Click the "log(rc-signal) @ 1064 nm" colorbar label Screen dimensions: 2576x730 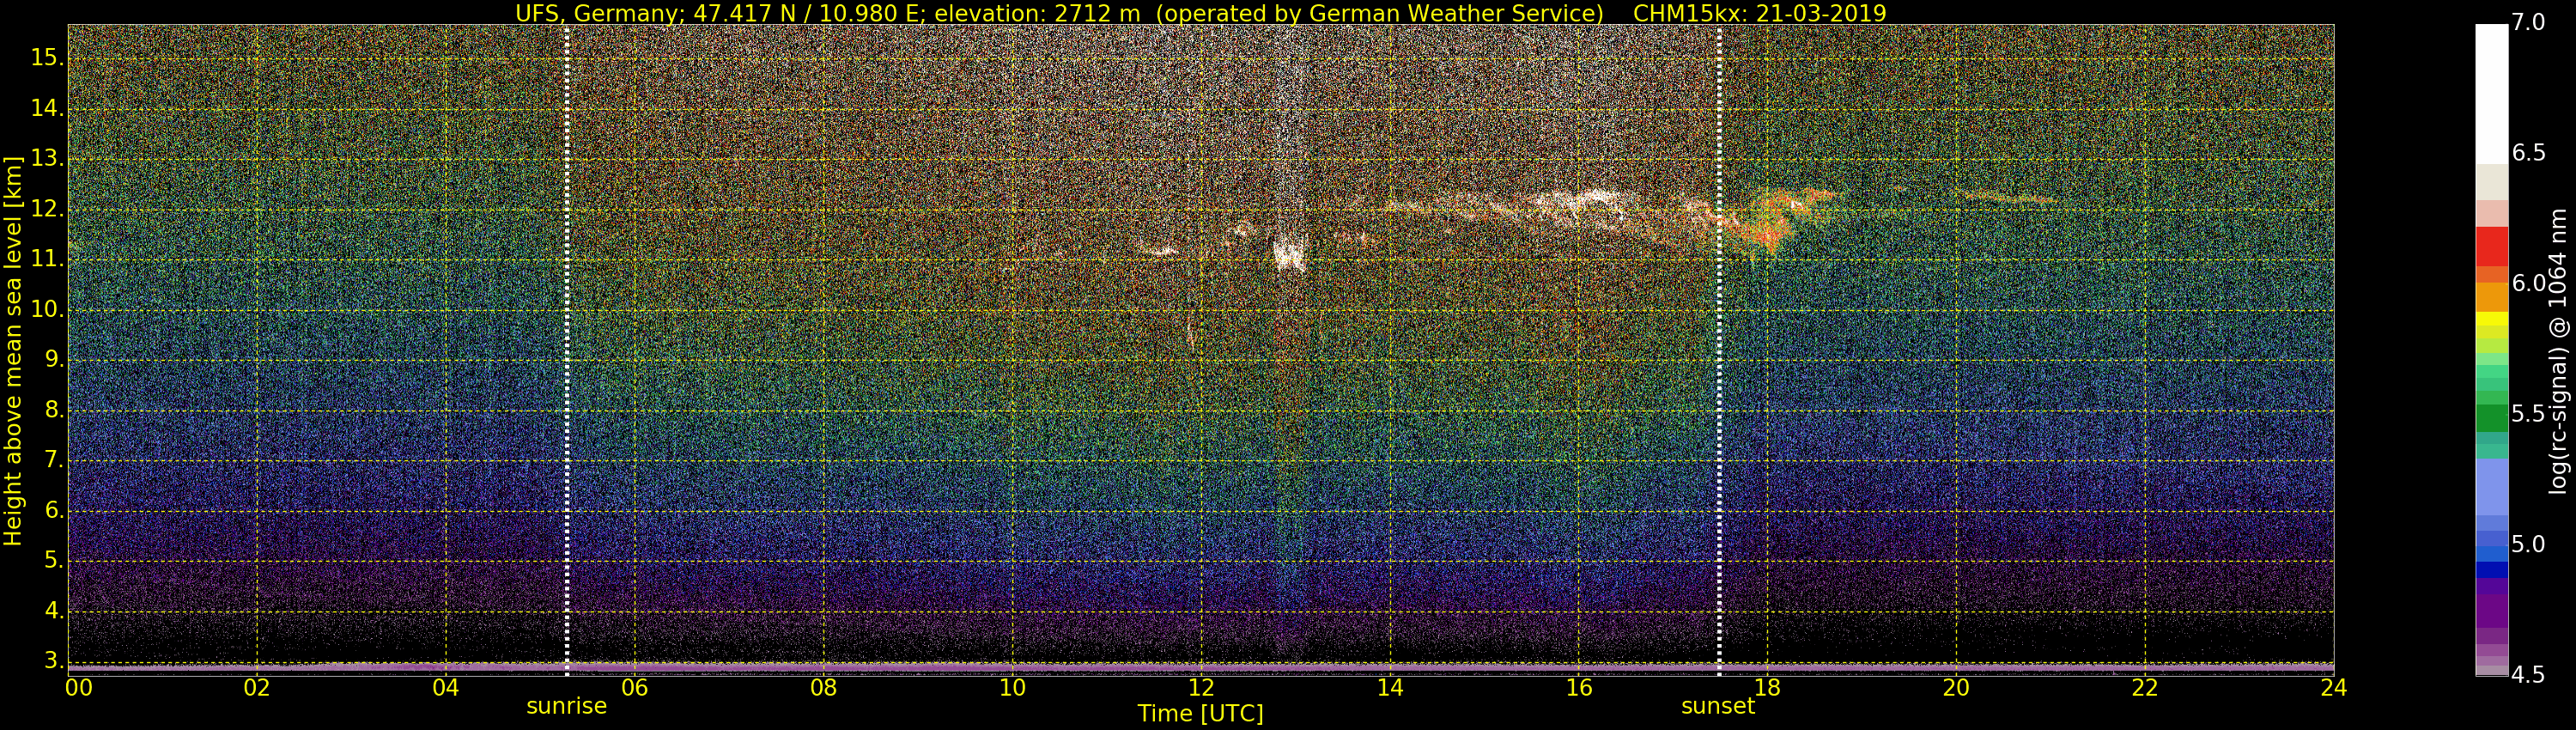pos(2557,351)
